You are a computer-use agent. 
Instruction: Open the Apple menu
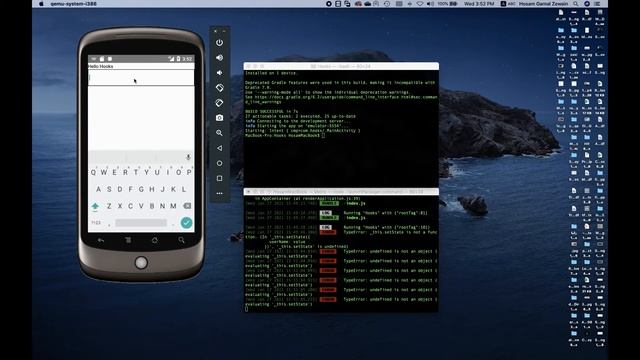pos(41,4)
